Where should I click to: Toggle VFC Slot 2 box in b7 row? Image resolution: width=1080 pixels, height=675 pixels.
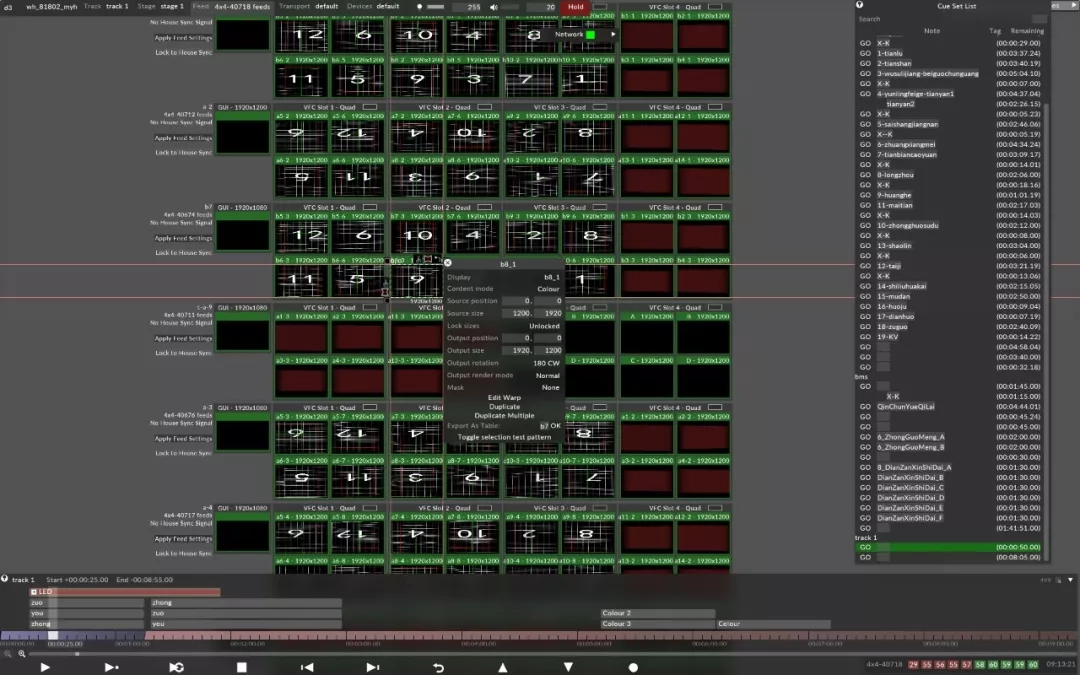click(x=485, y=207)
